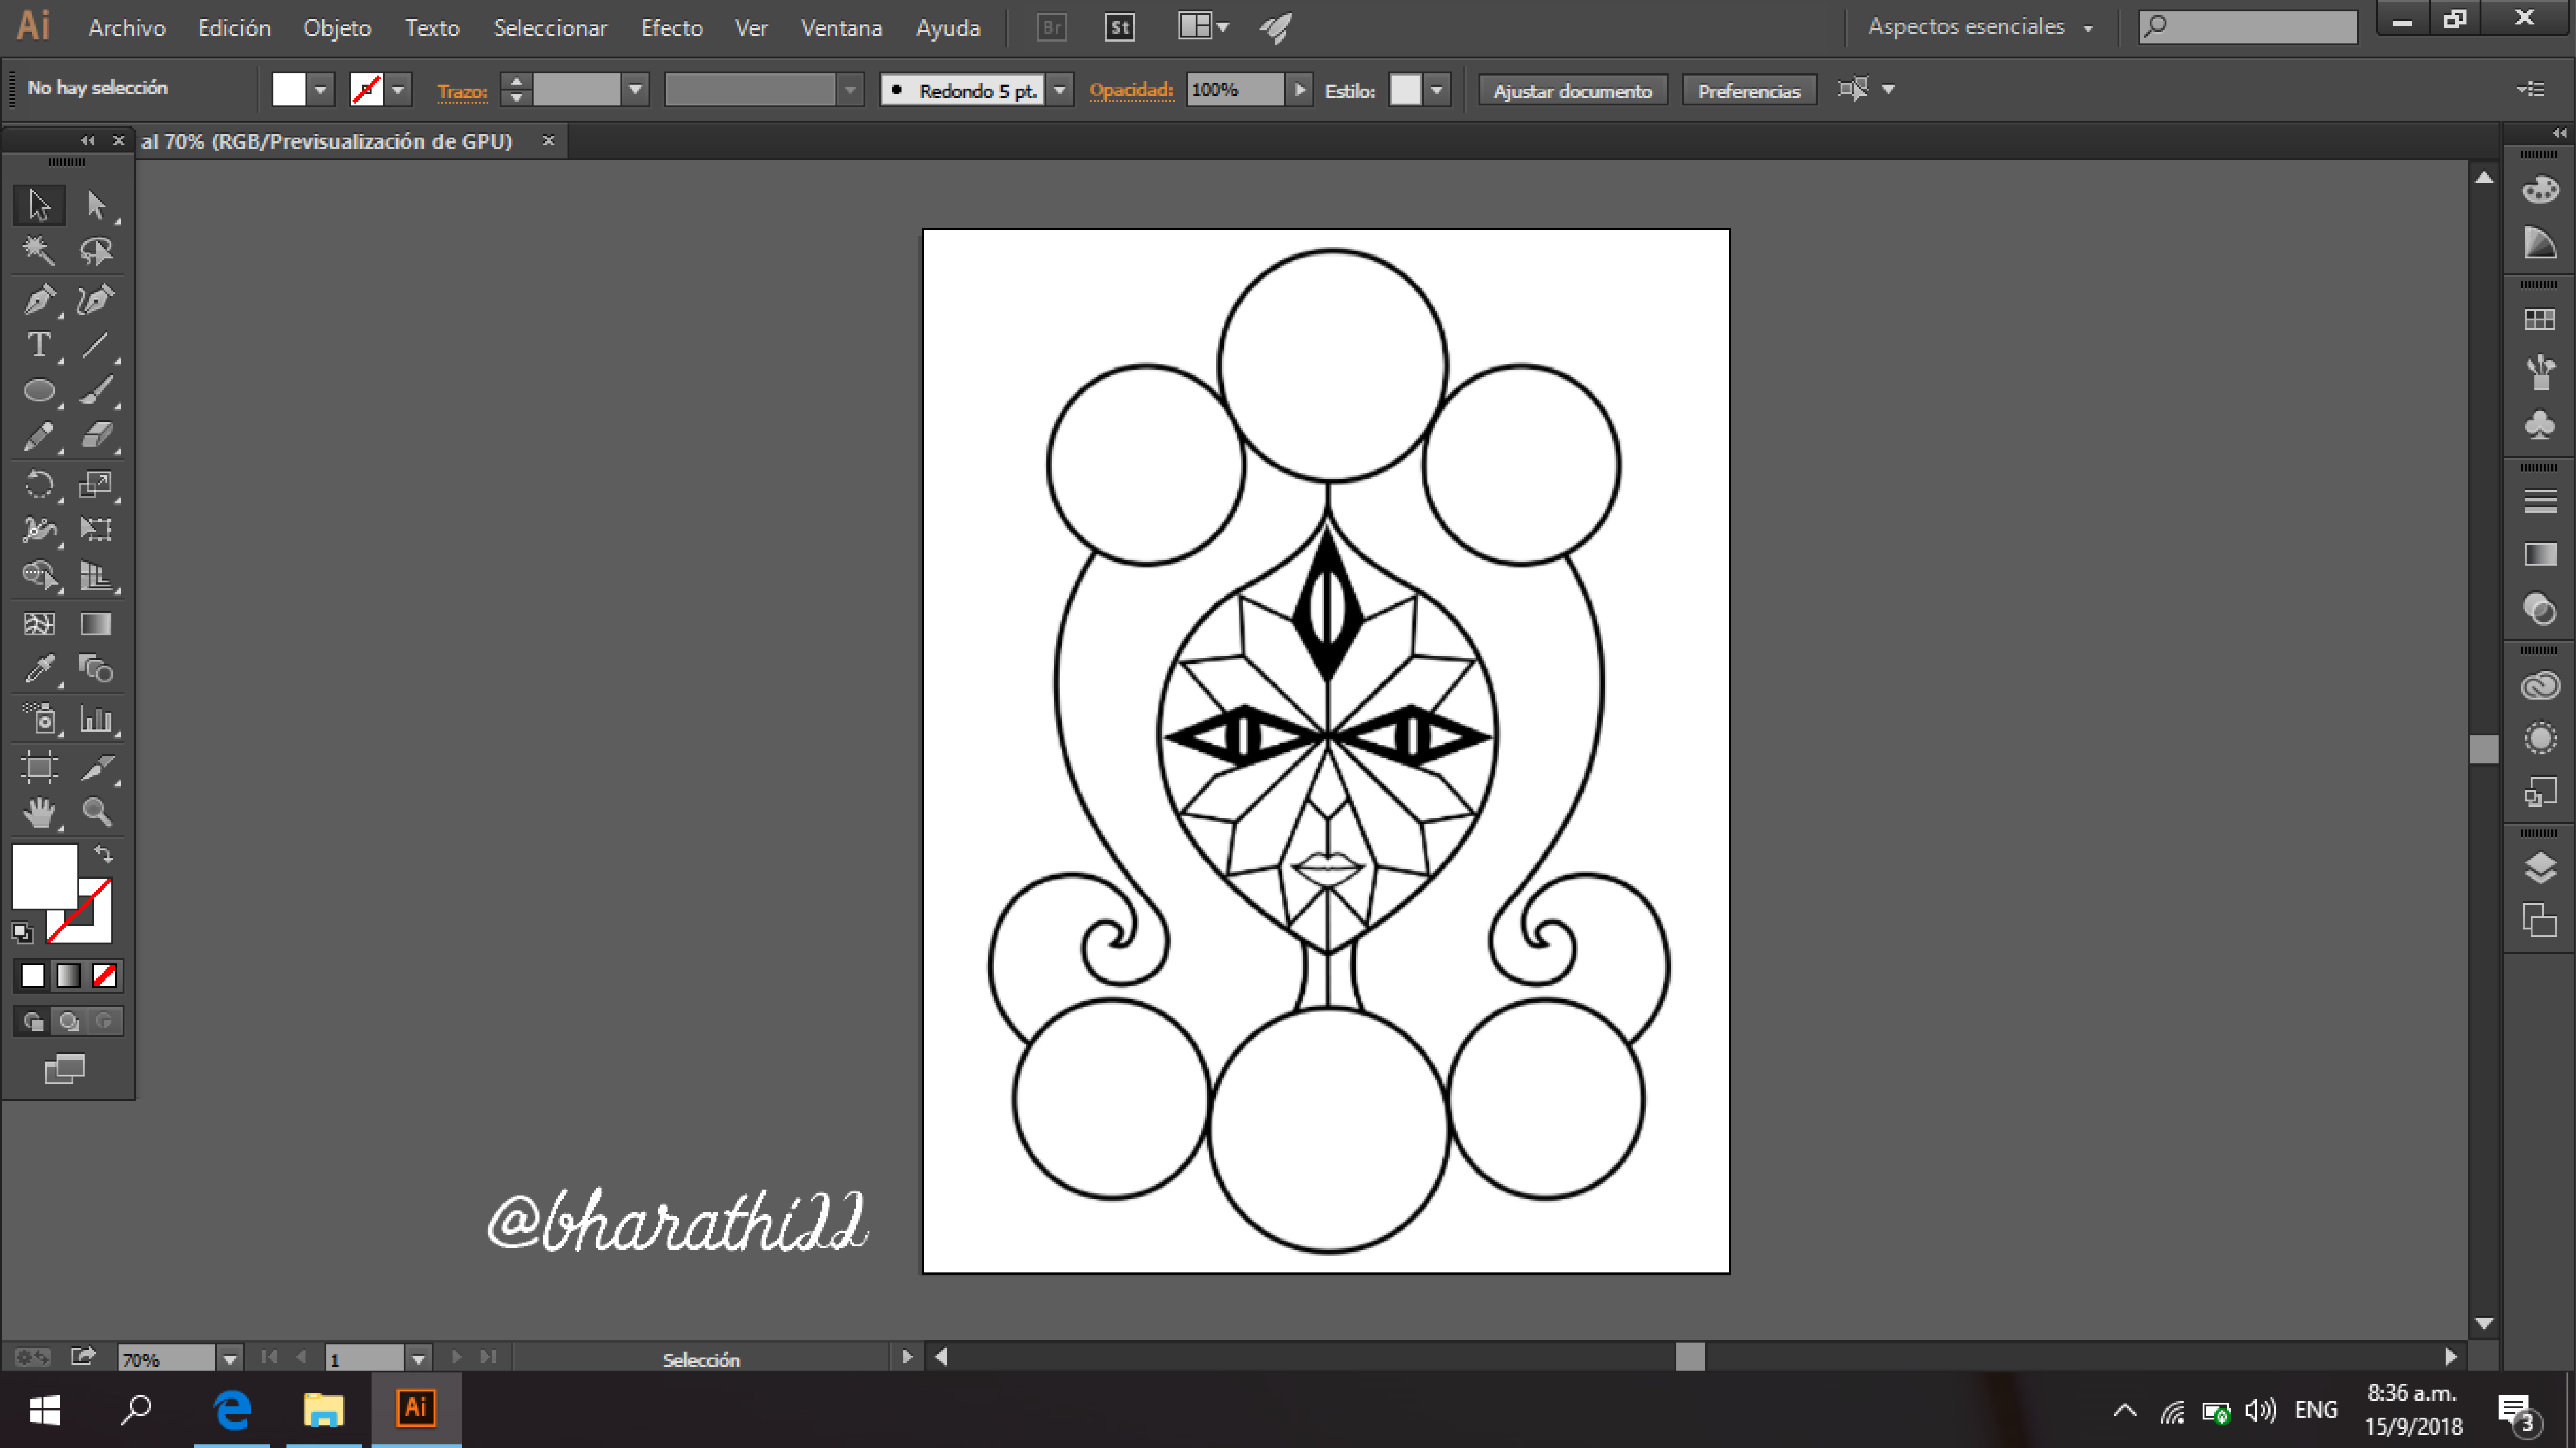Set paint mode to None
The height and width of the screenshot is (1448, 2576).
(x=105, y=976)
